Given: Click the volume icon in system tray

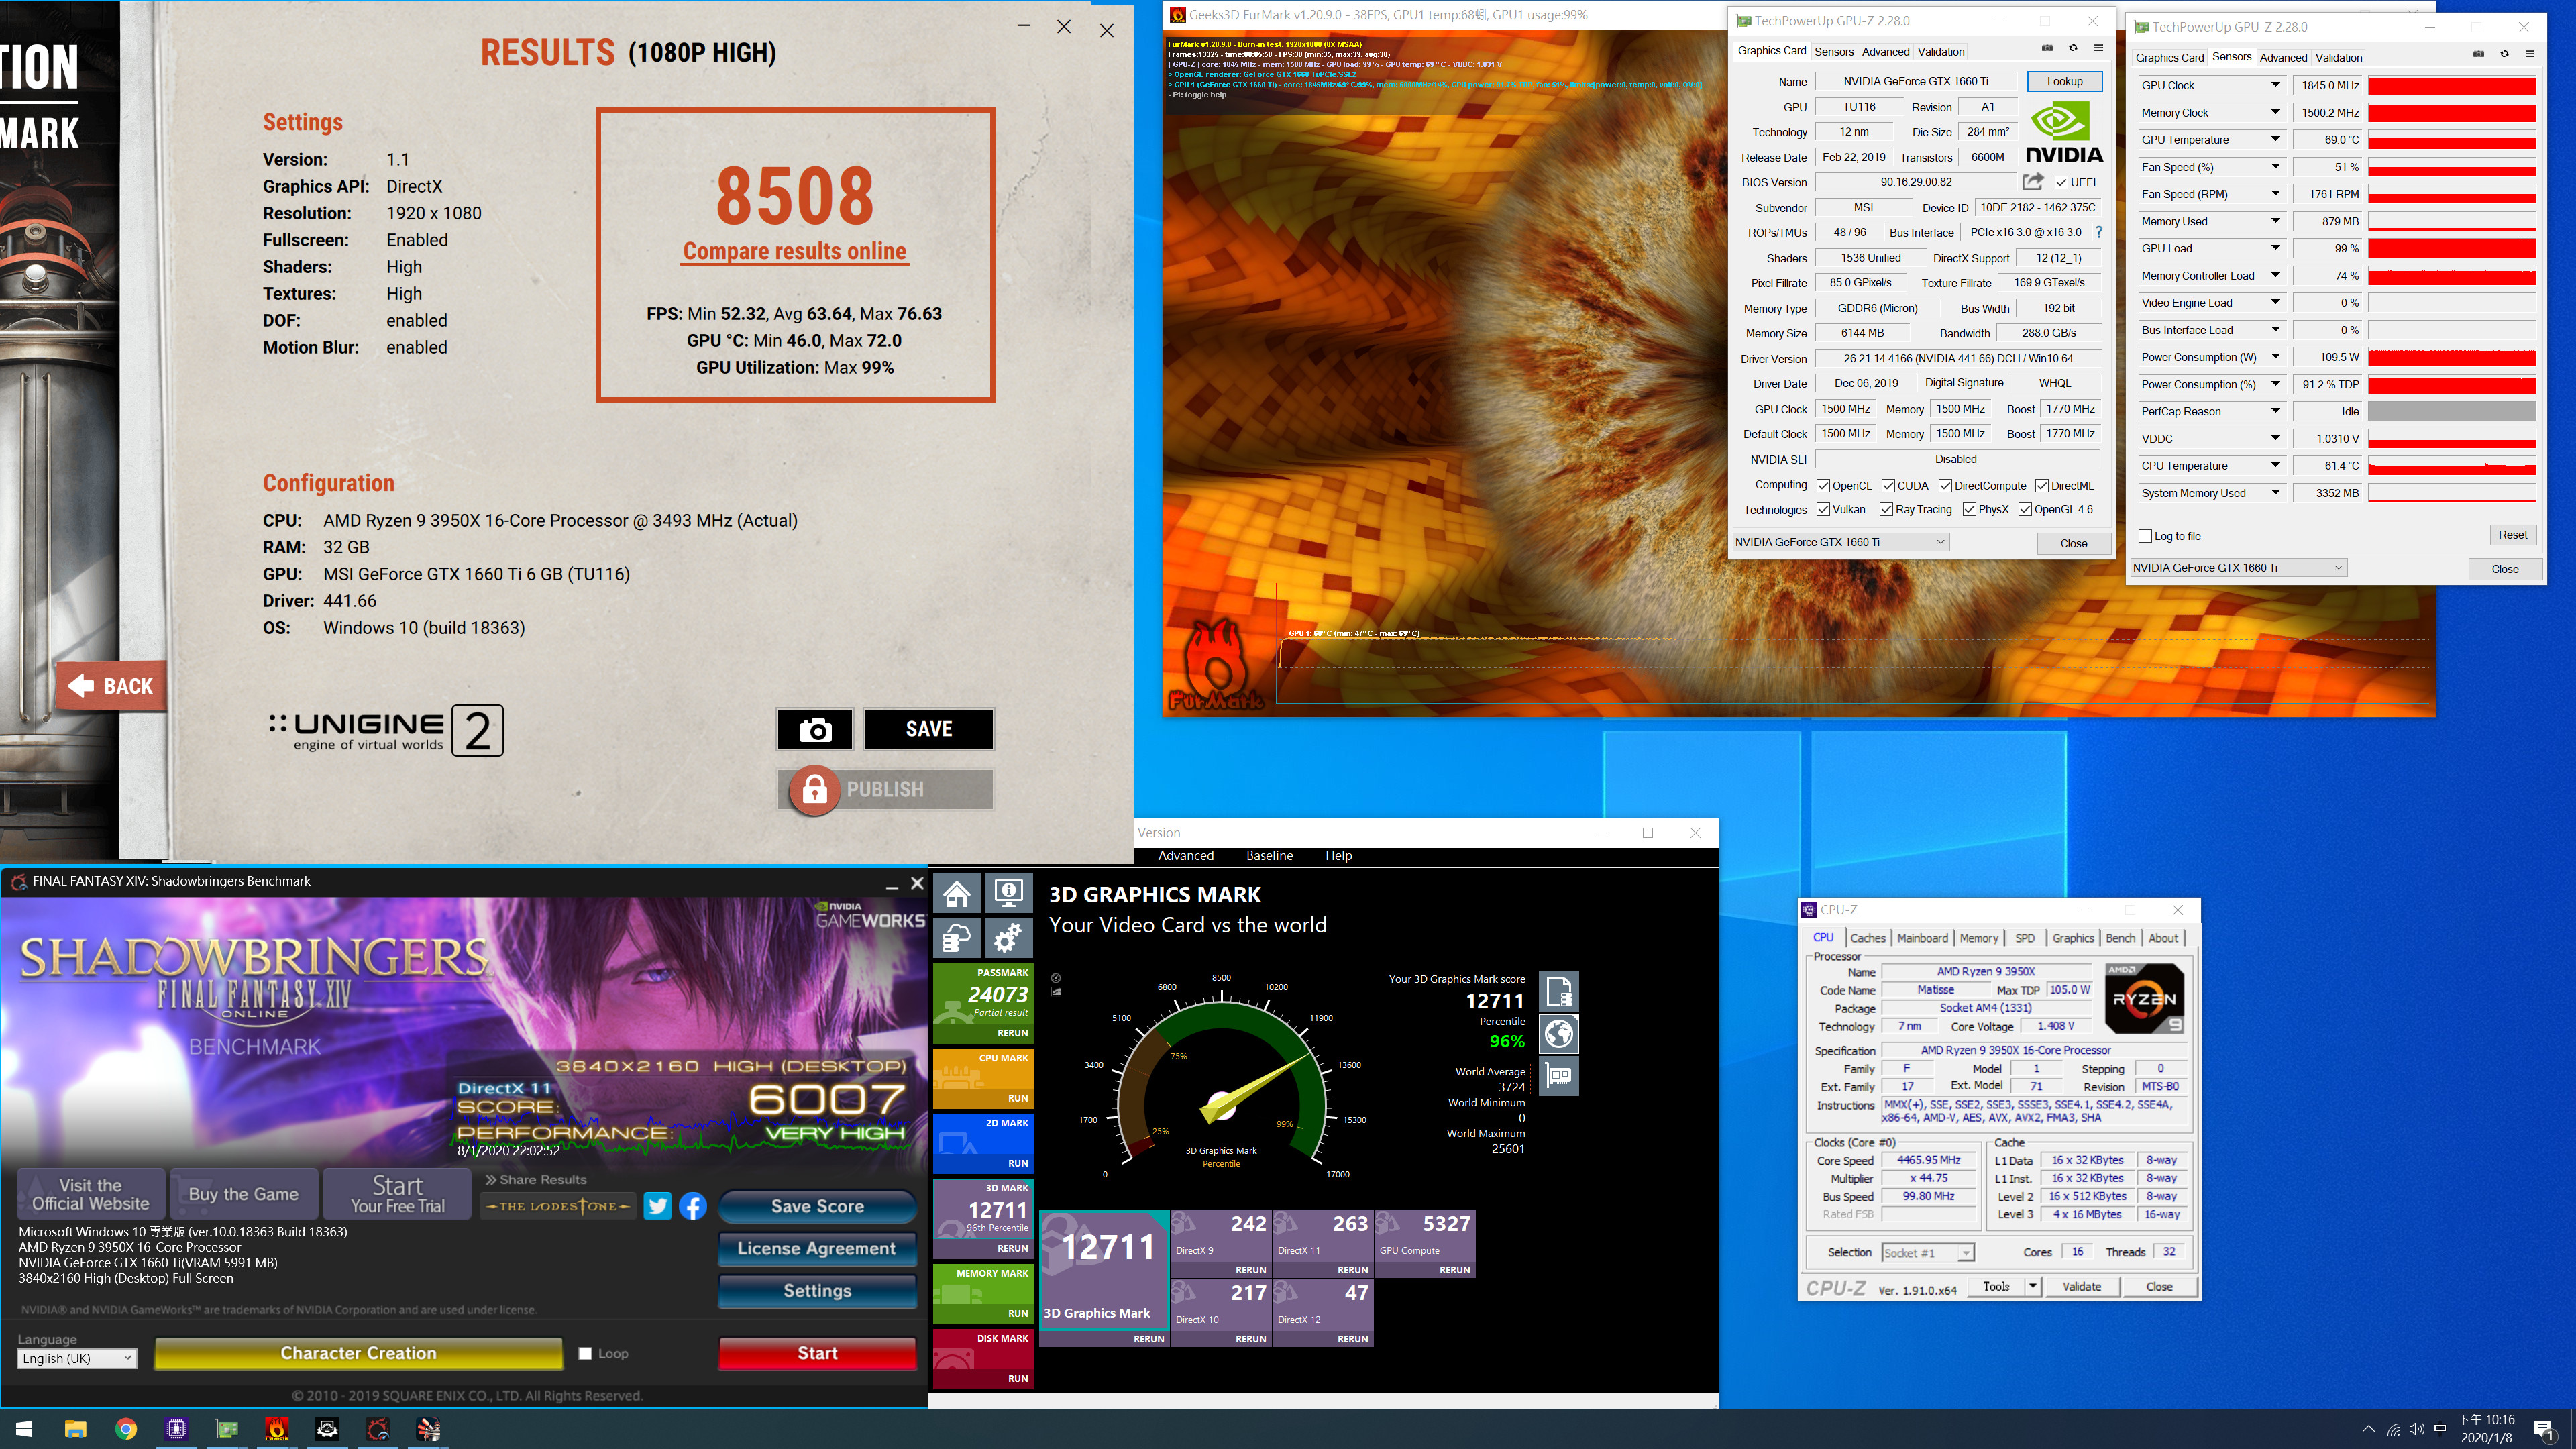Looking at the screenshot, I should click(2417, 1430).
